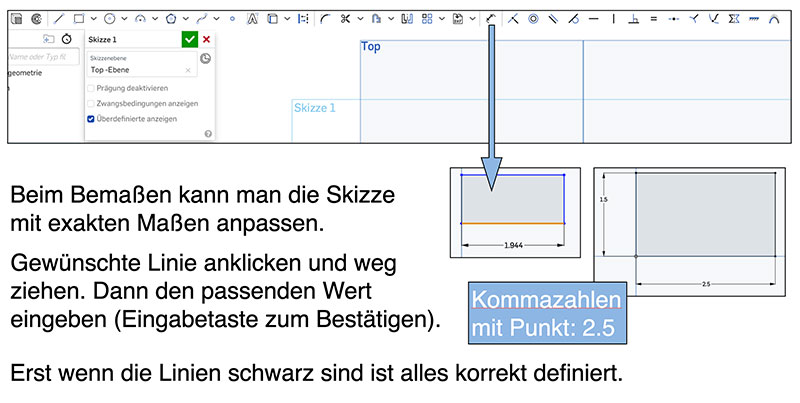This screenshot has height=403, width=800.
Task: Open the circle tool dropdown arrow
Action: click(x=123, y=18)
